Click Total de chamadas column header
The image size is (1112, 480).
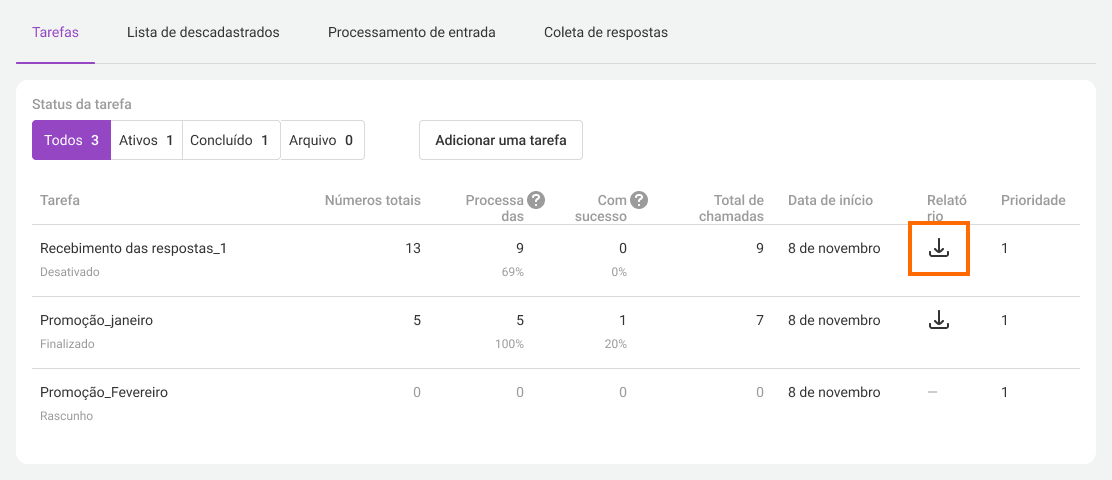tap(731, 208)
